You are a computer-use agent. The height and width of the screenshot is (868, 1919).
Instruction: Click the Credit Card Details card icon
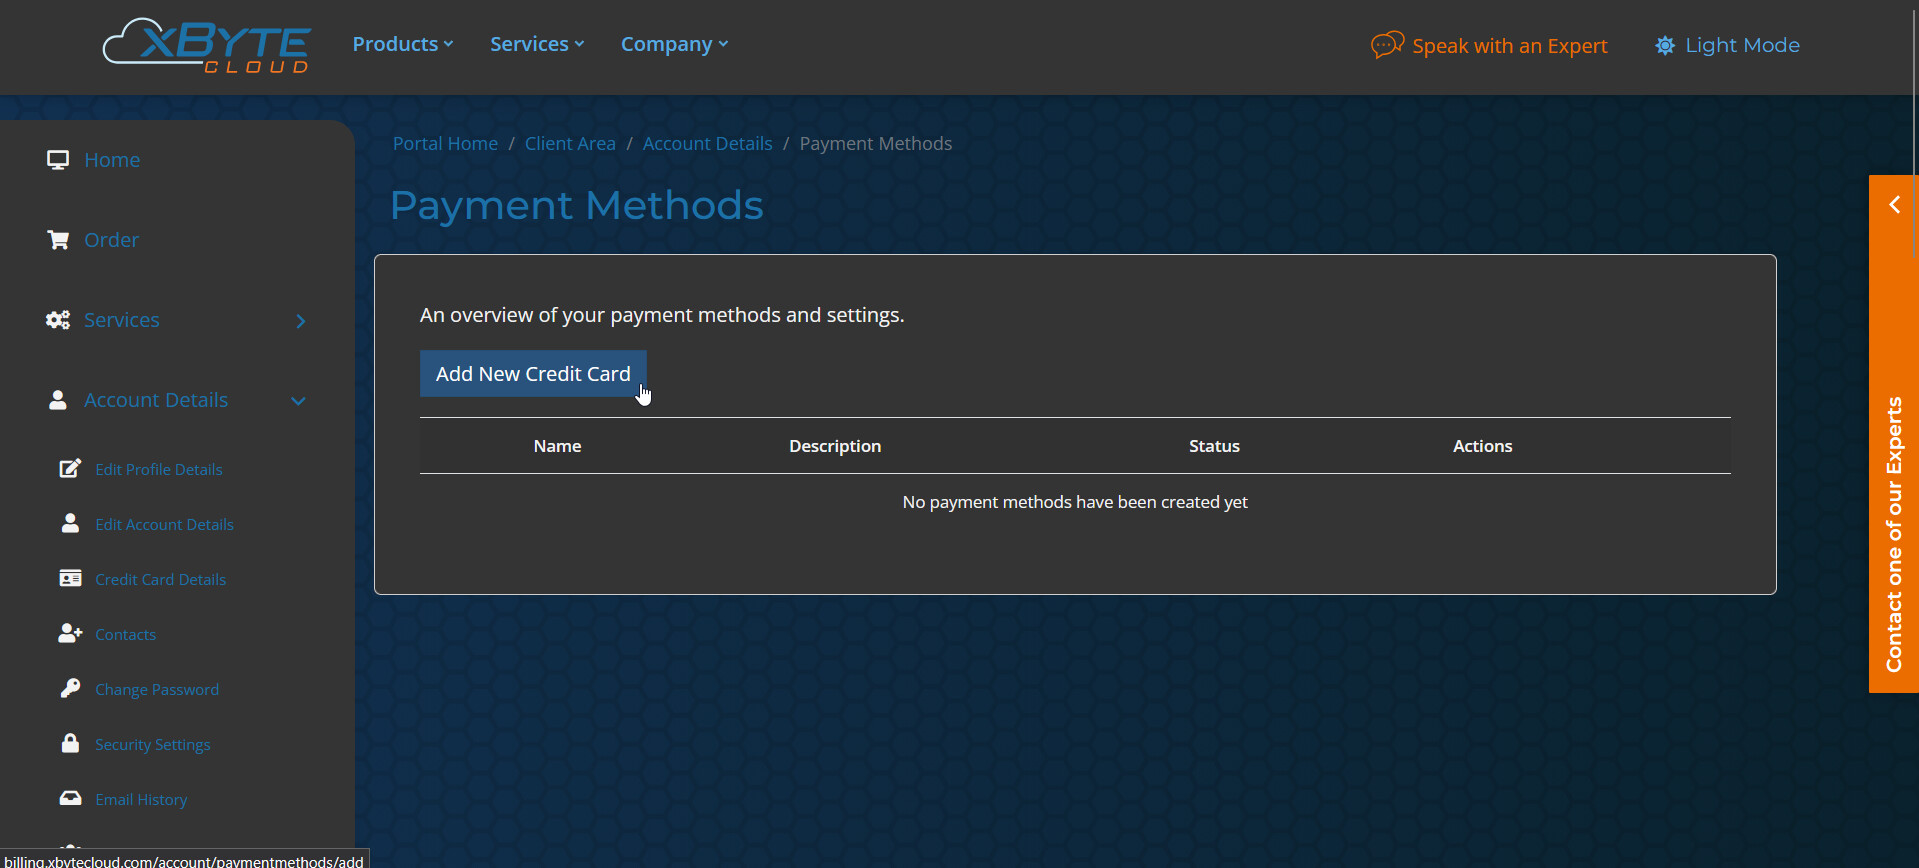70,579
